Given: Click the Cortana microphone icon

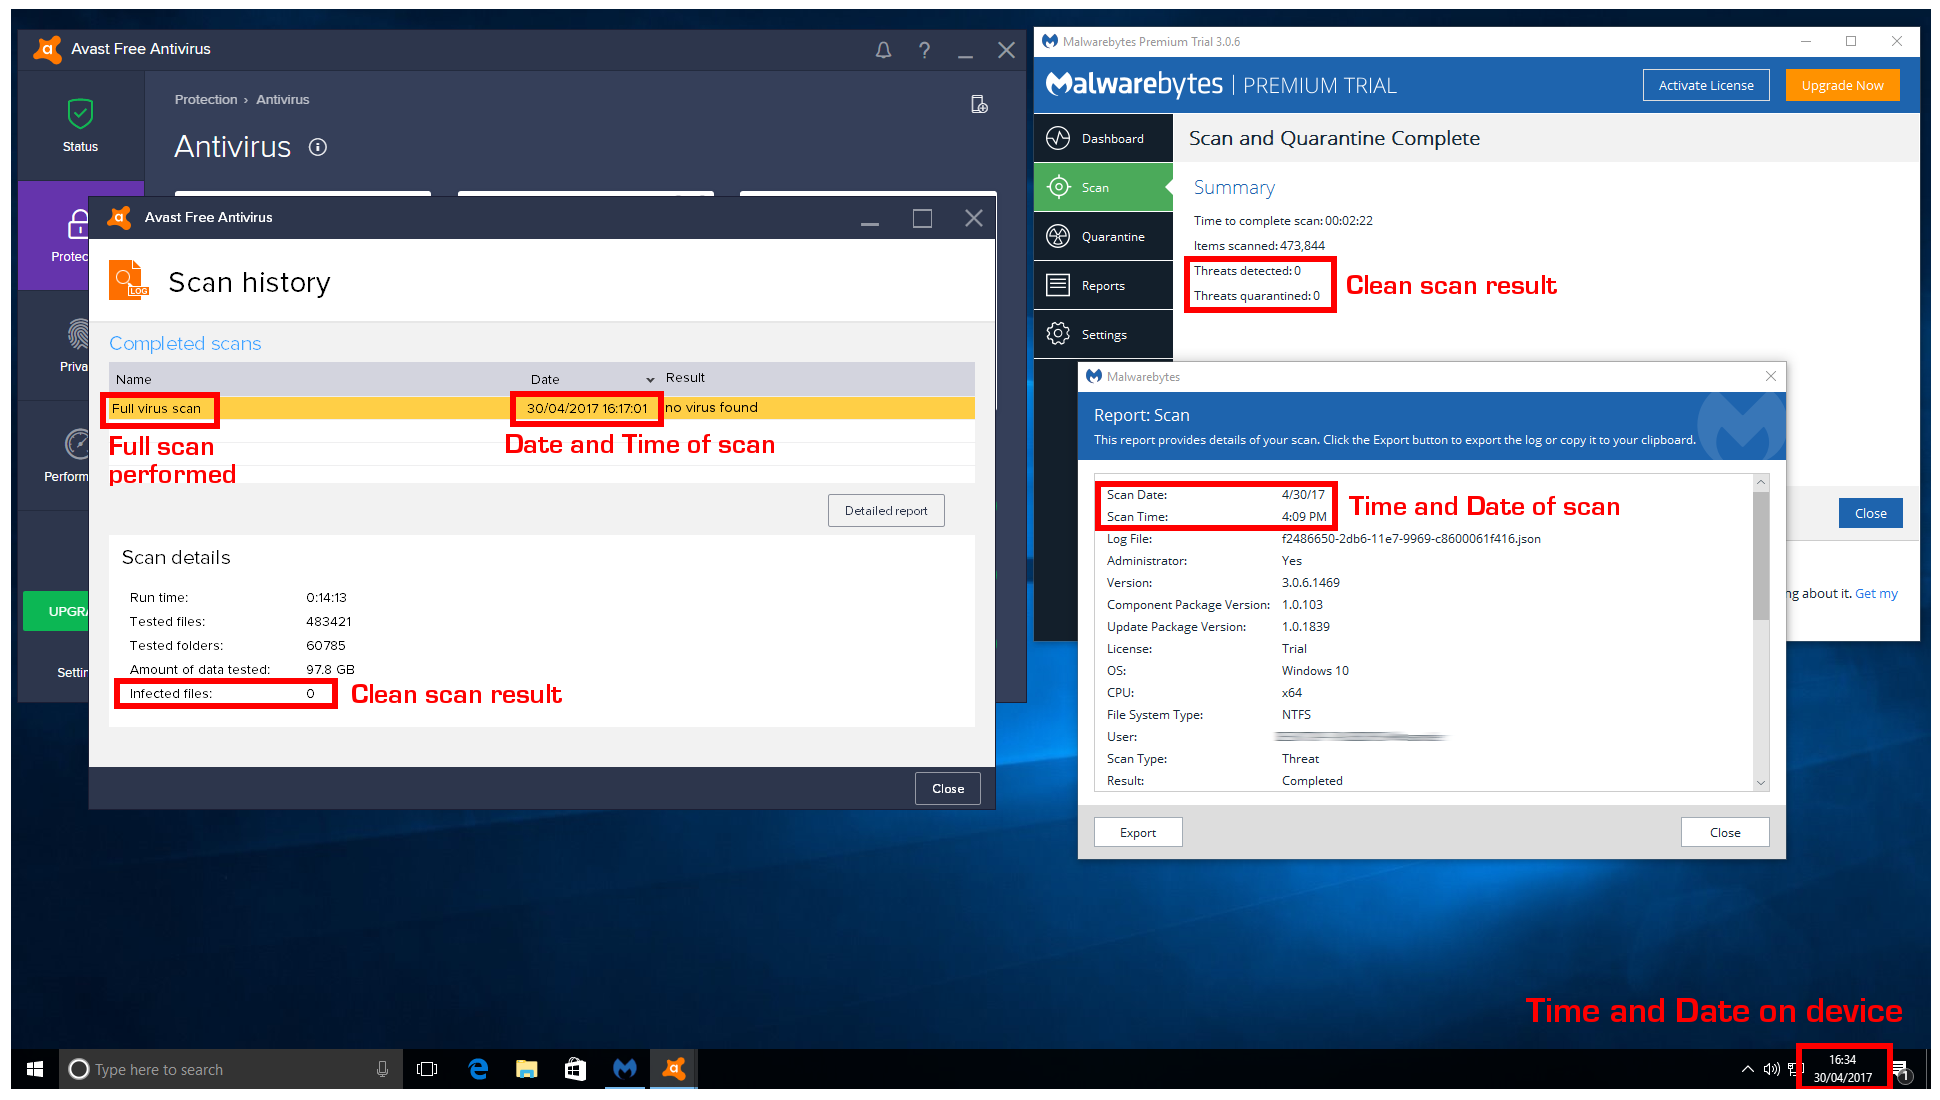Looking at the screenshot, I should (x=382, y=1069).
